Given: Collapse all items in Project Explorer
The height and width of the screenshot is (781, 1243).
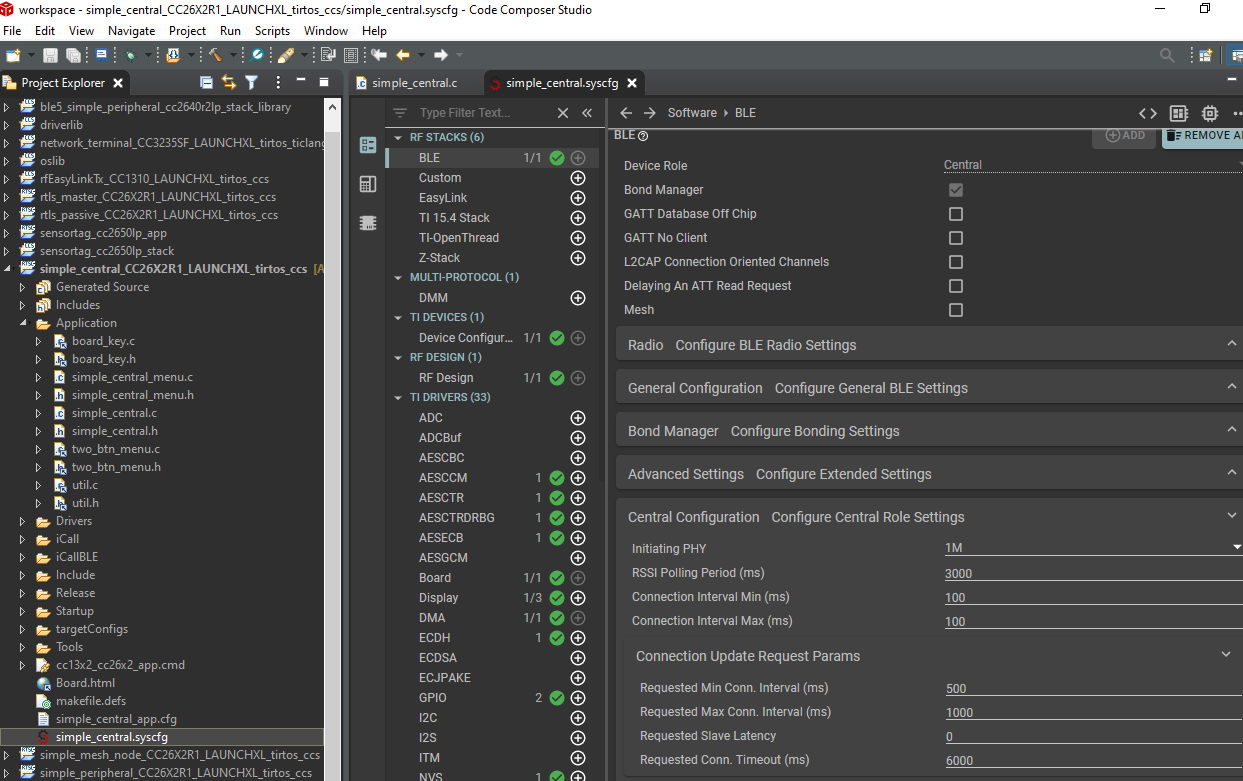Looking at the screenshot, I should pos(206,83).
